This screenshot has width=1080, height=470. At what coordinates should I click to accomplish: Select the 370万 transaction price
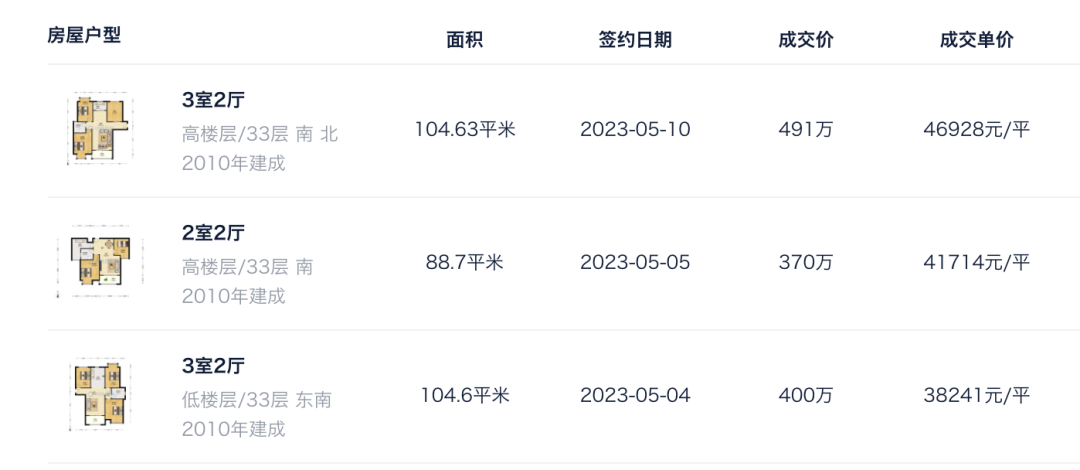tap(806, 263)
